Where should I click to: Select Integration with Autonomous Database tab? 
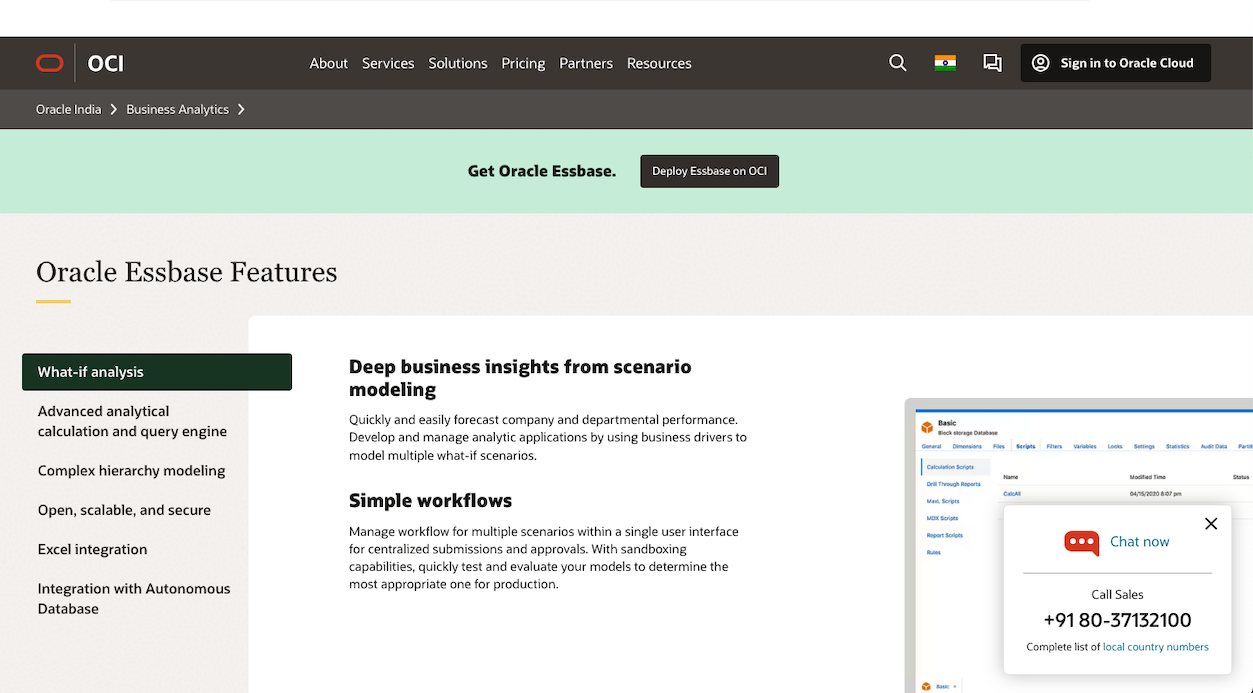[135, 599]
